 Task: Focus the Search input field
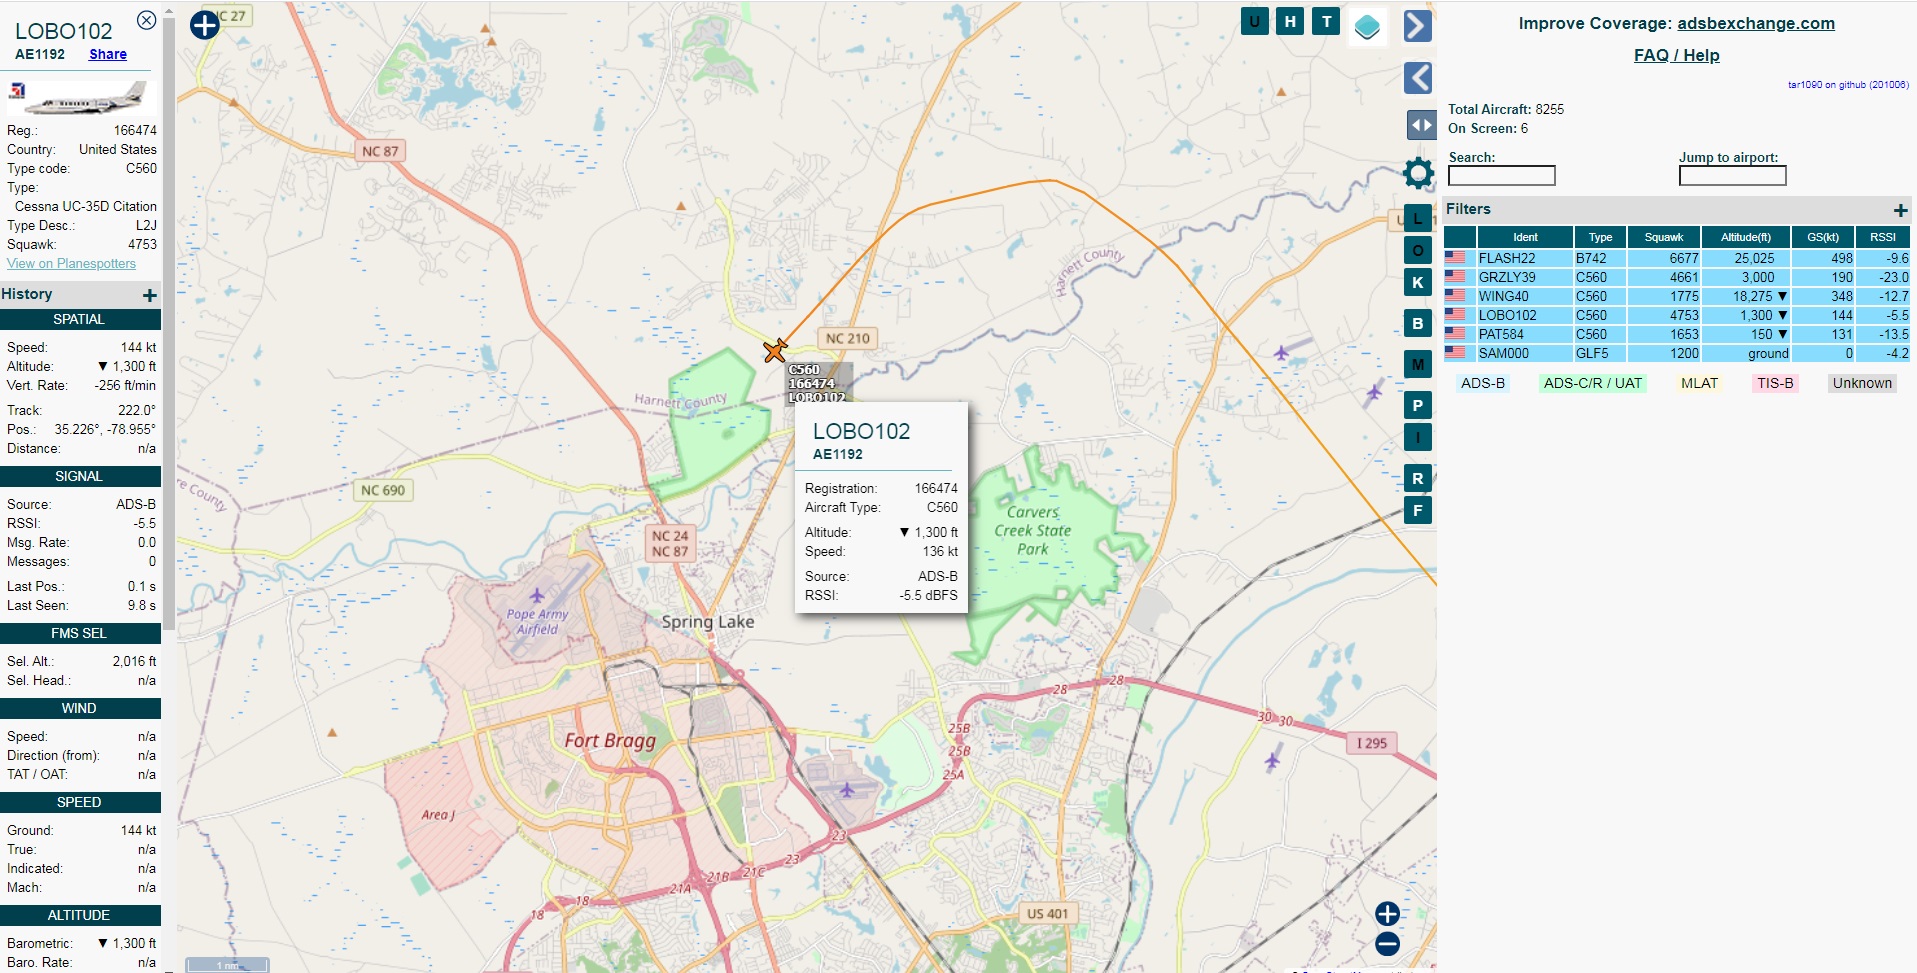tap(1501, 176)
